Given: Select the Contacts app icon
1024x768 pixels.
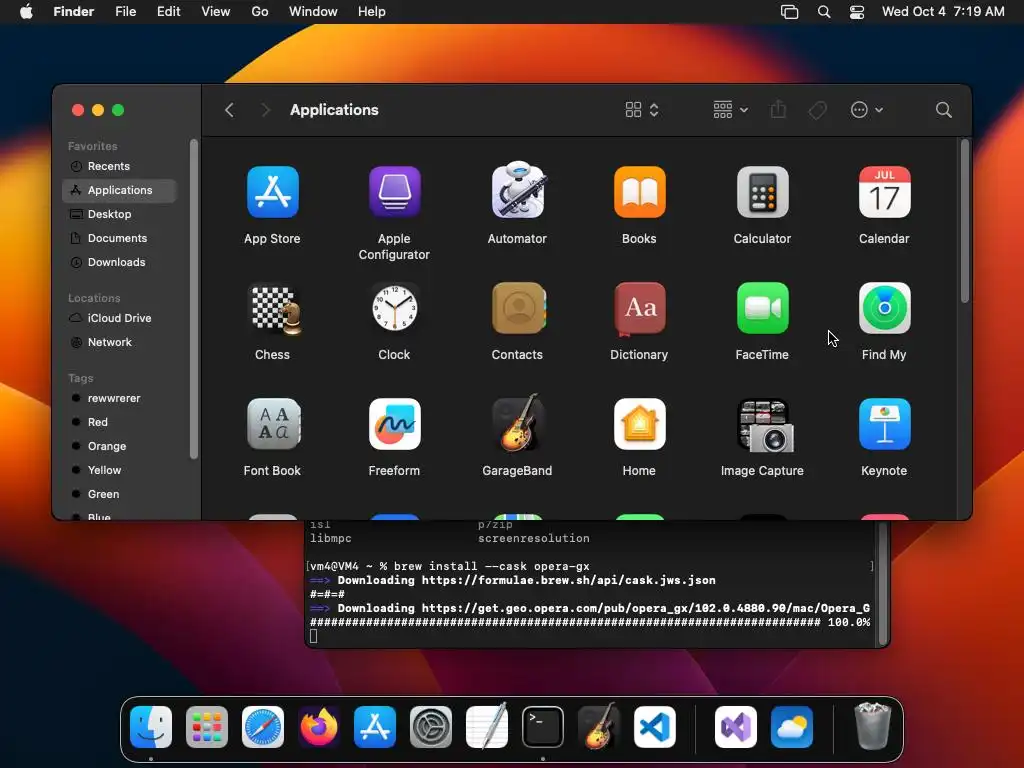Looking at the screenshot, I should point(519,308).
